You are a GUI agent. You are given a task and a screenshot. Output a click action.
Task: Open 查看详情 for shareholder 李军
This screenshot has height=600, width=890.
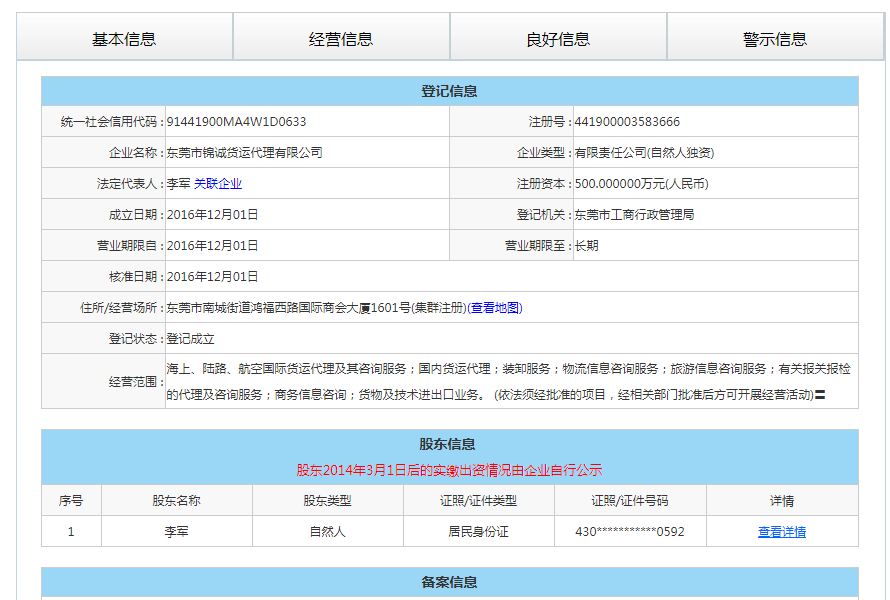(782, 532)
